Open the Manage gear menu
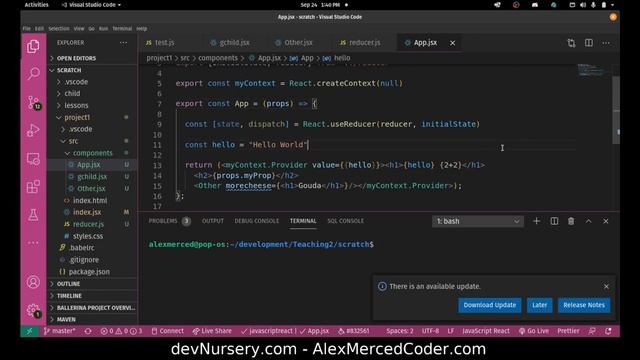This screenshot has width=640, height=360. (x=33, y=311)
